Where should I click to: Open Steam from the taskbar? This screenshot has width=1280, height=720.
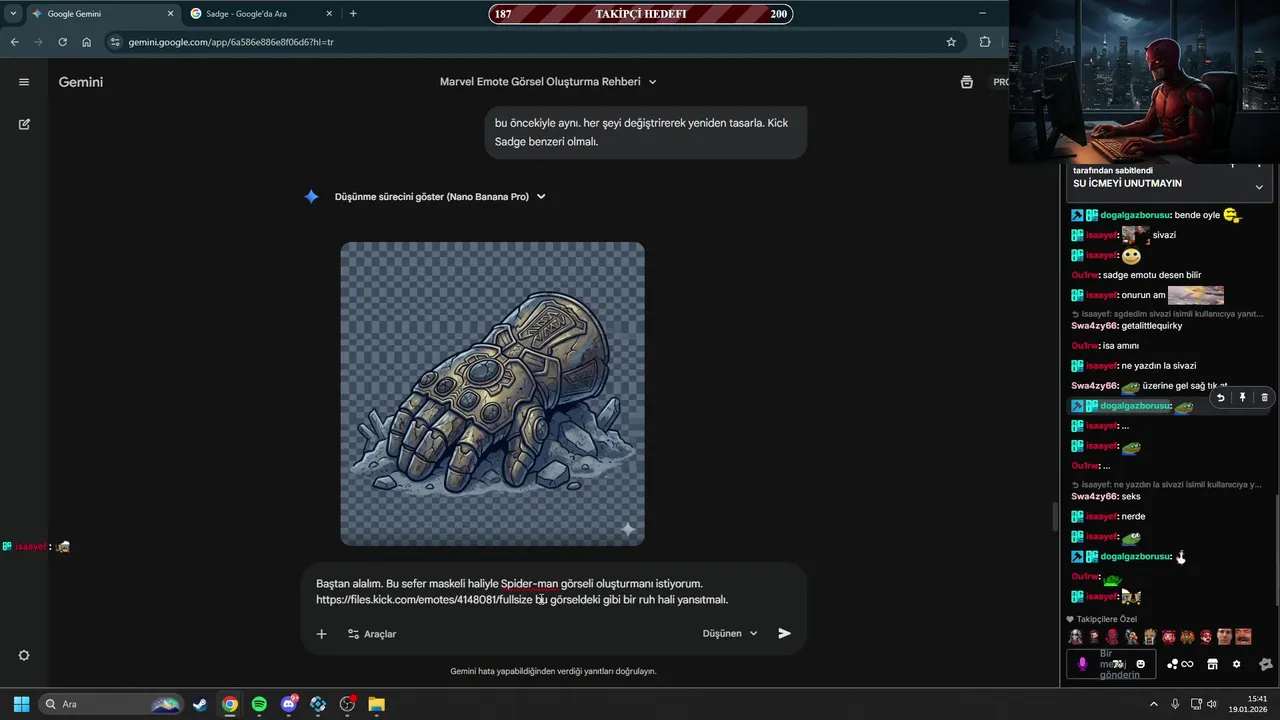point(200,704)
